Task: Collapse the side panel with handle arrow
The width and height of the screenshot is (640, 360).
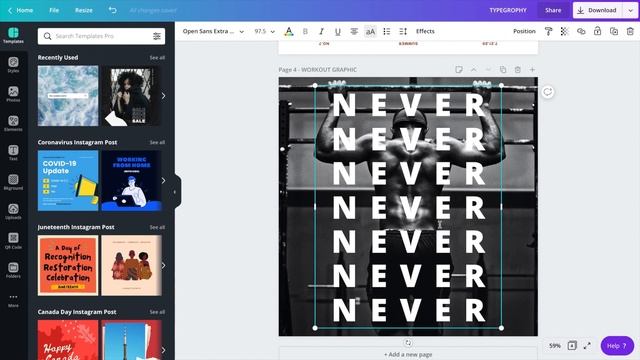Action: click(176, 192)
